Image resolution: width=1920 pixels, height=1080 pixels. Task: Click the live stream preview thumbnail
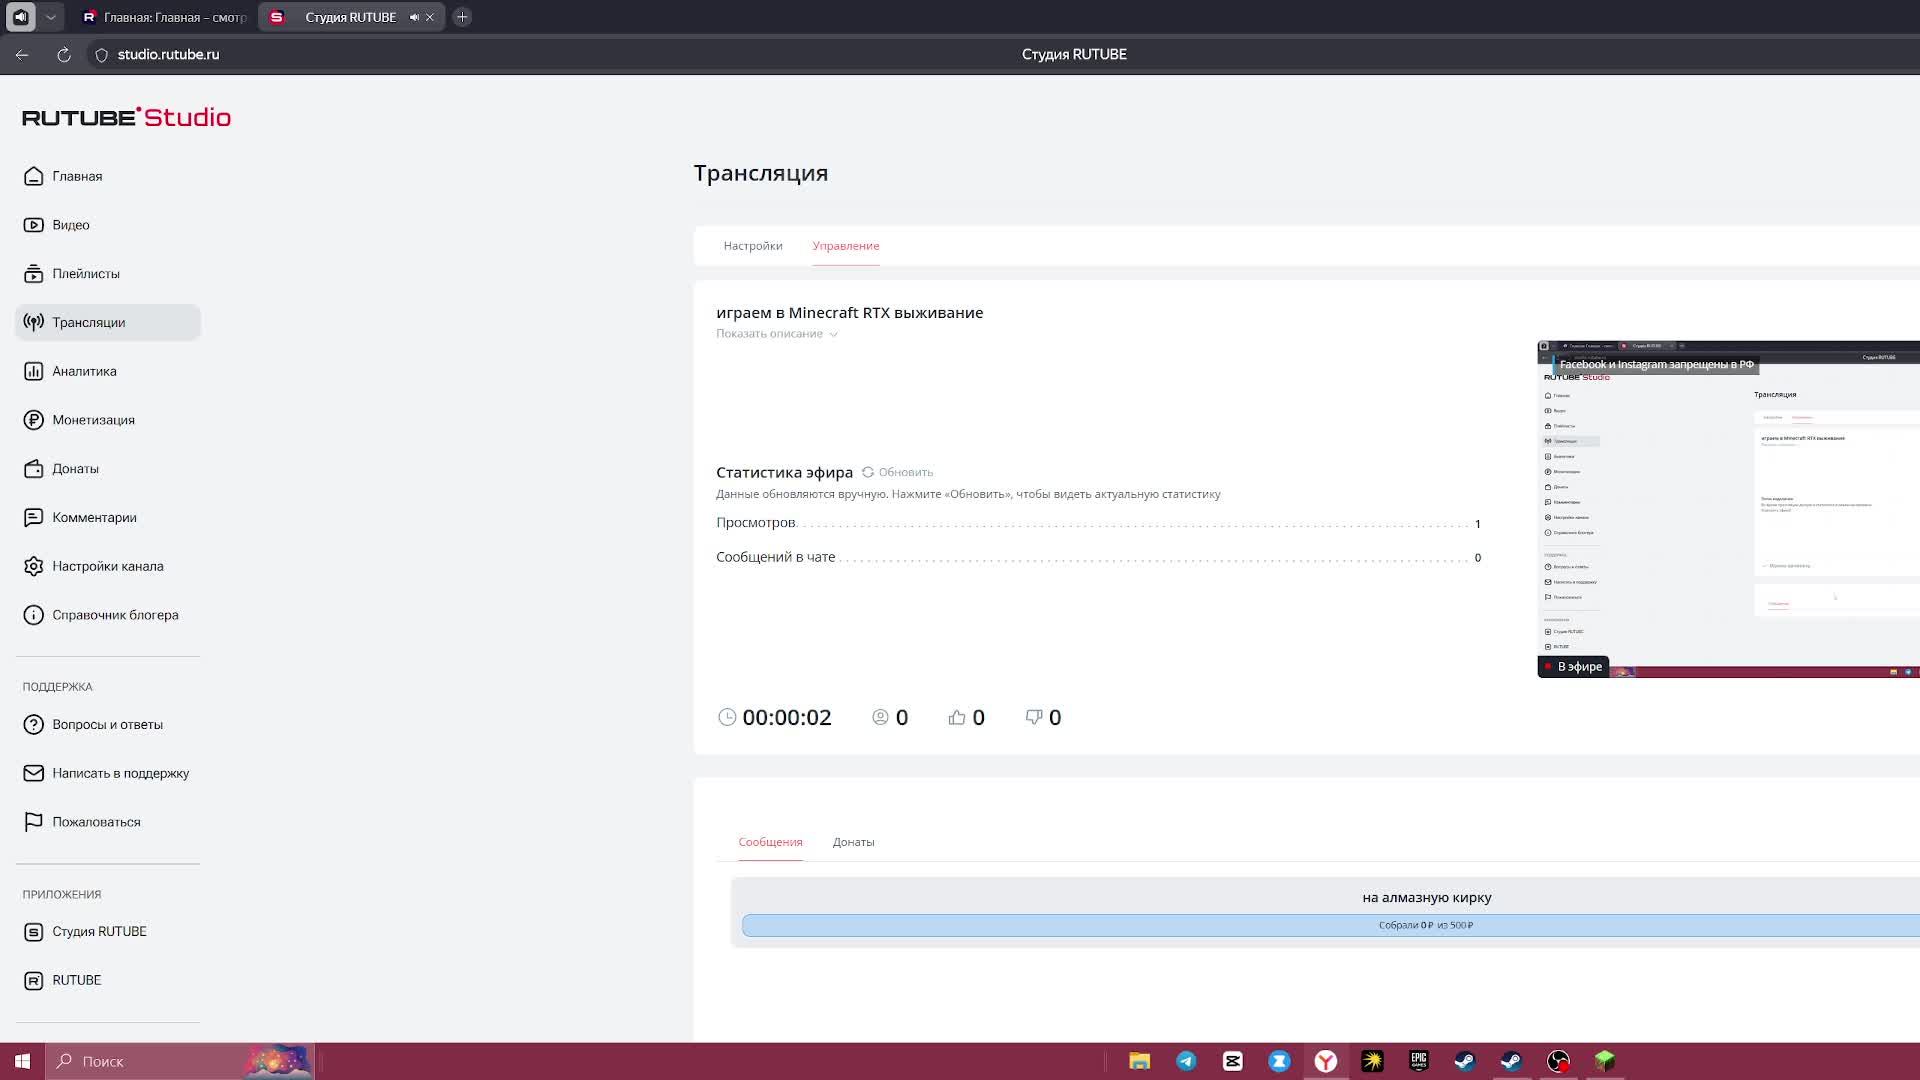pyautogui.click(x=1728, y=510)
